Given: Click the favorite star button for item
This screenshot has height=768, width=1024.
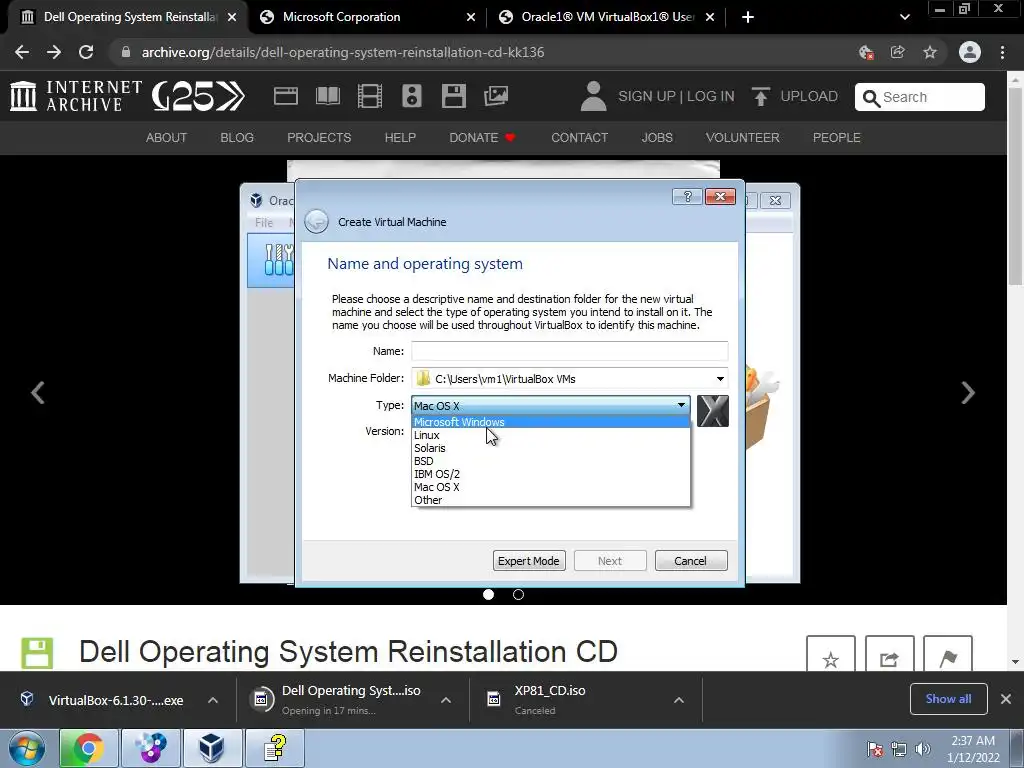Looking at the screenshot, I should pyautogui.click(x=831, y=655).
